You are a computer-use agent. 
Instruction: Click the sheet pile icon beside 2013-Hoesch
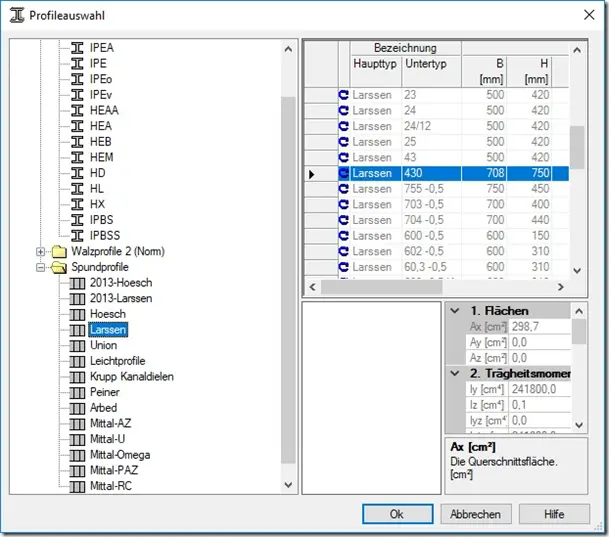pos(77,283)
